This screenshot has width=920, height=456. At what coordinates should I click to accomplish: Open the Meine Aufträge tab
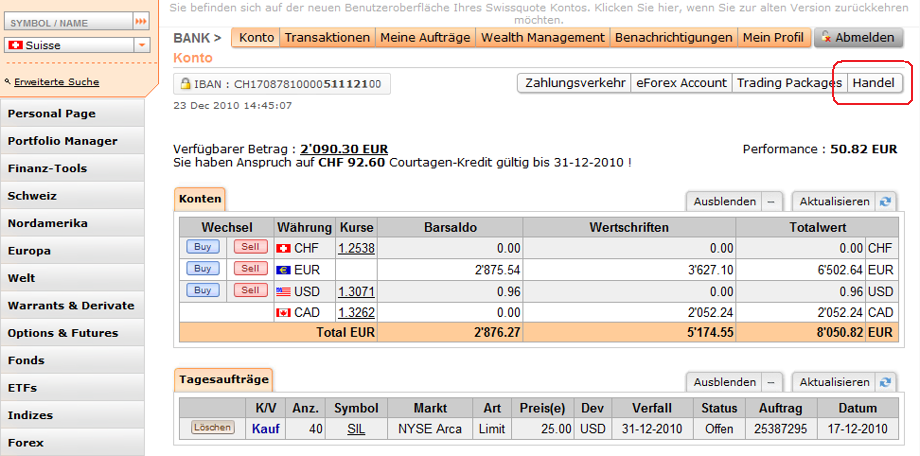pos(425,38)
